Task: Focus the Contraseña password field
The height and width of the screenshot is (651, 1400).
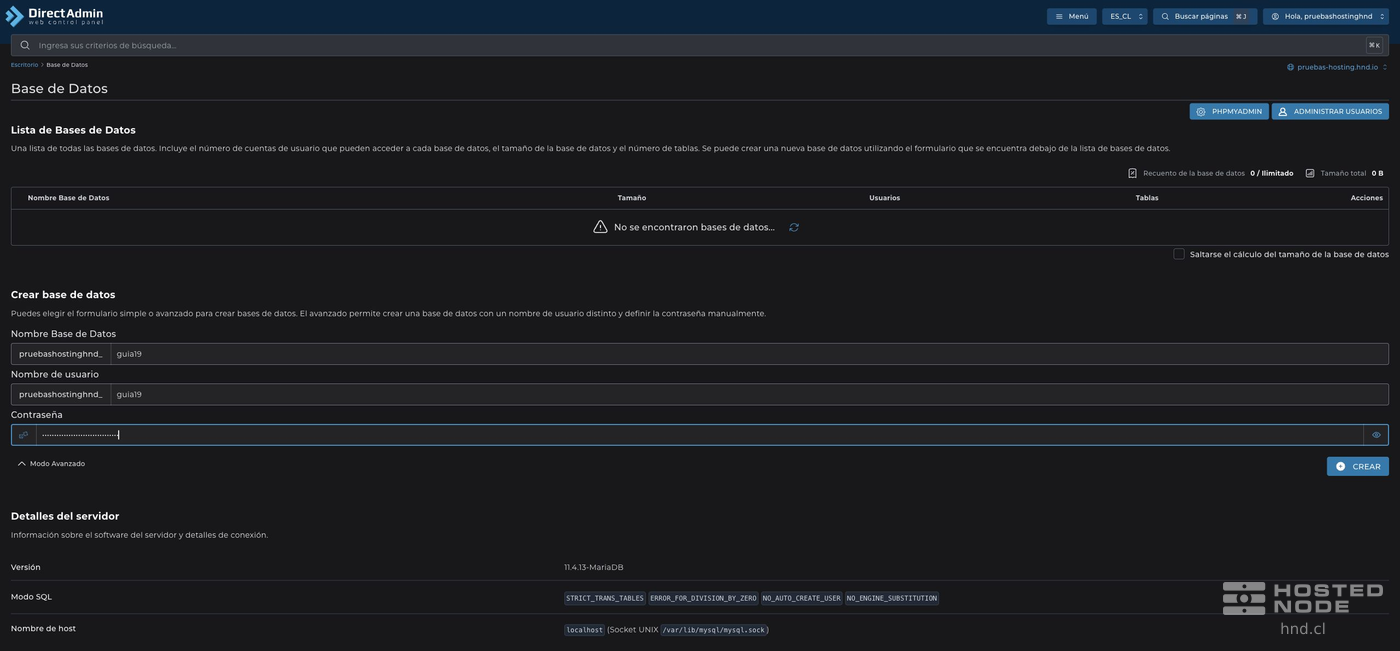Action: point(700,435)
